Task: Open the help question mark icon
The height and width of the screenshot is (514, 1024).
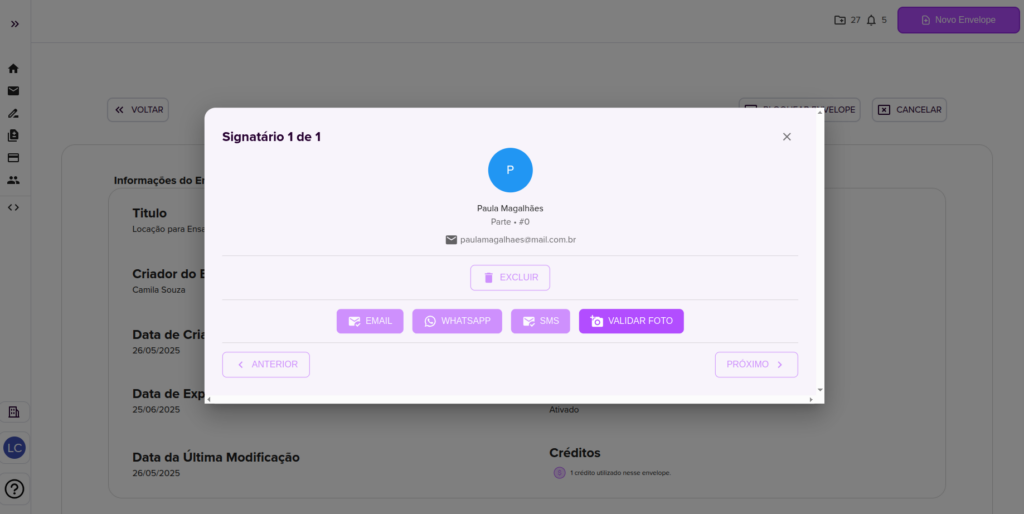Action: point(15,489)
